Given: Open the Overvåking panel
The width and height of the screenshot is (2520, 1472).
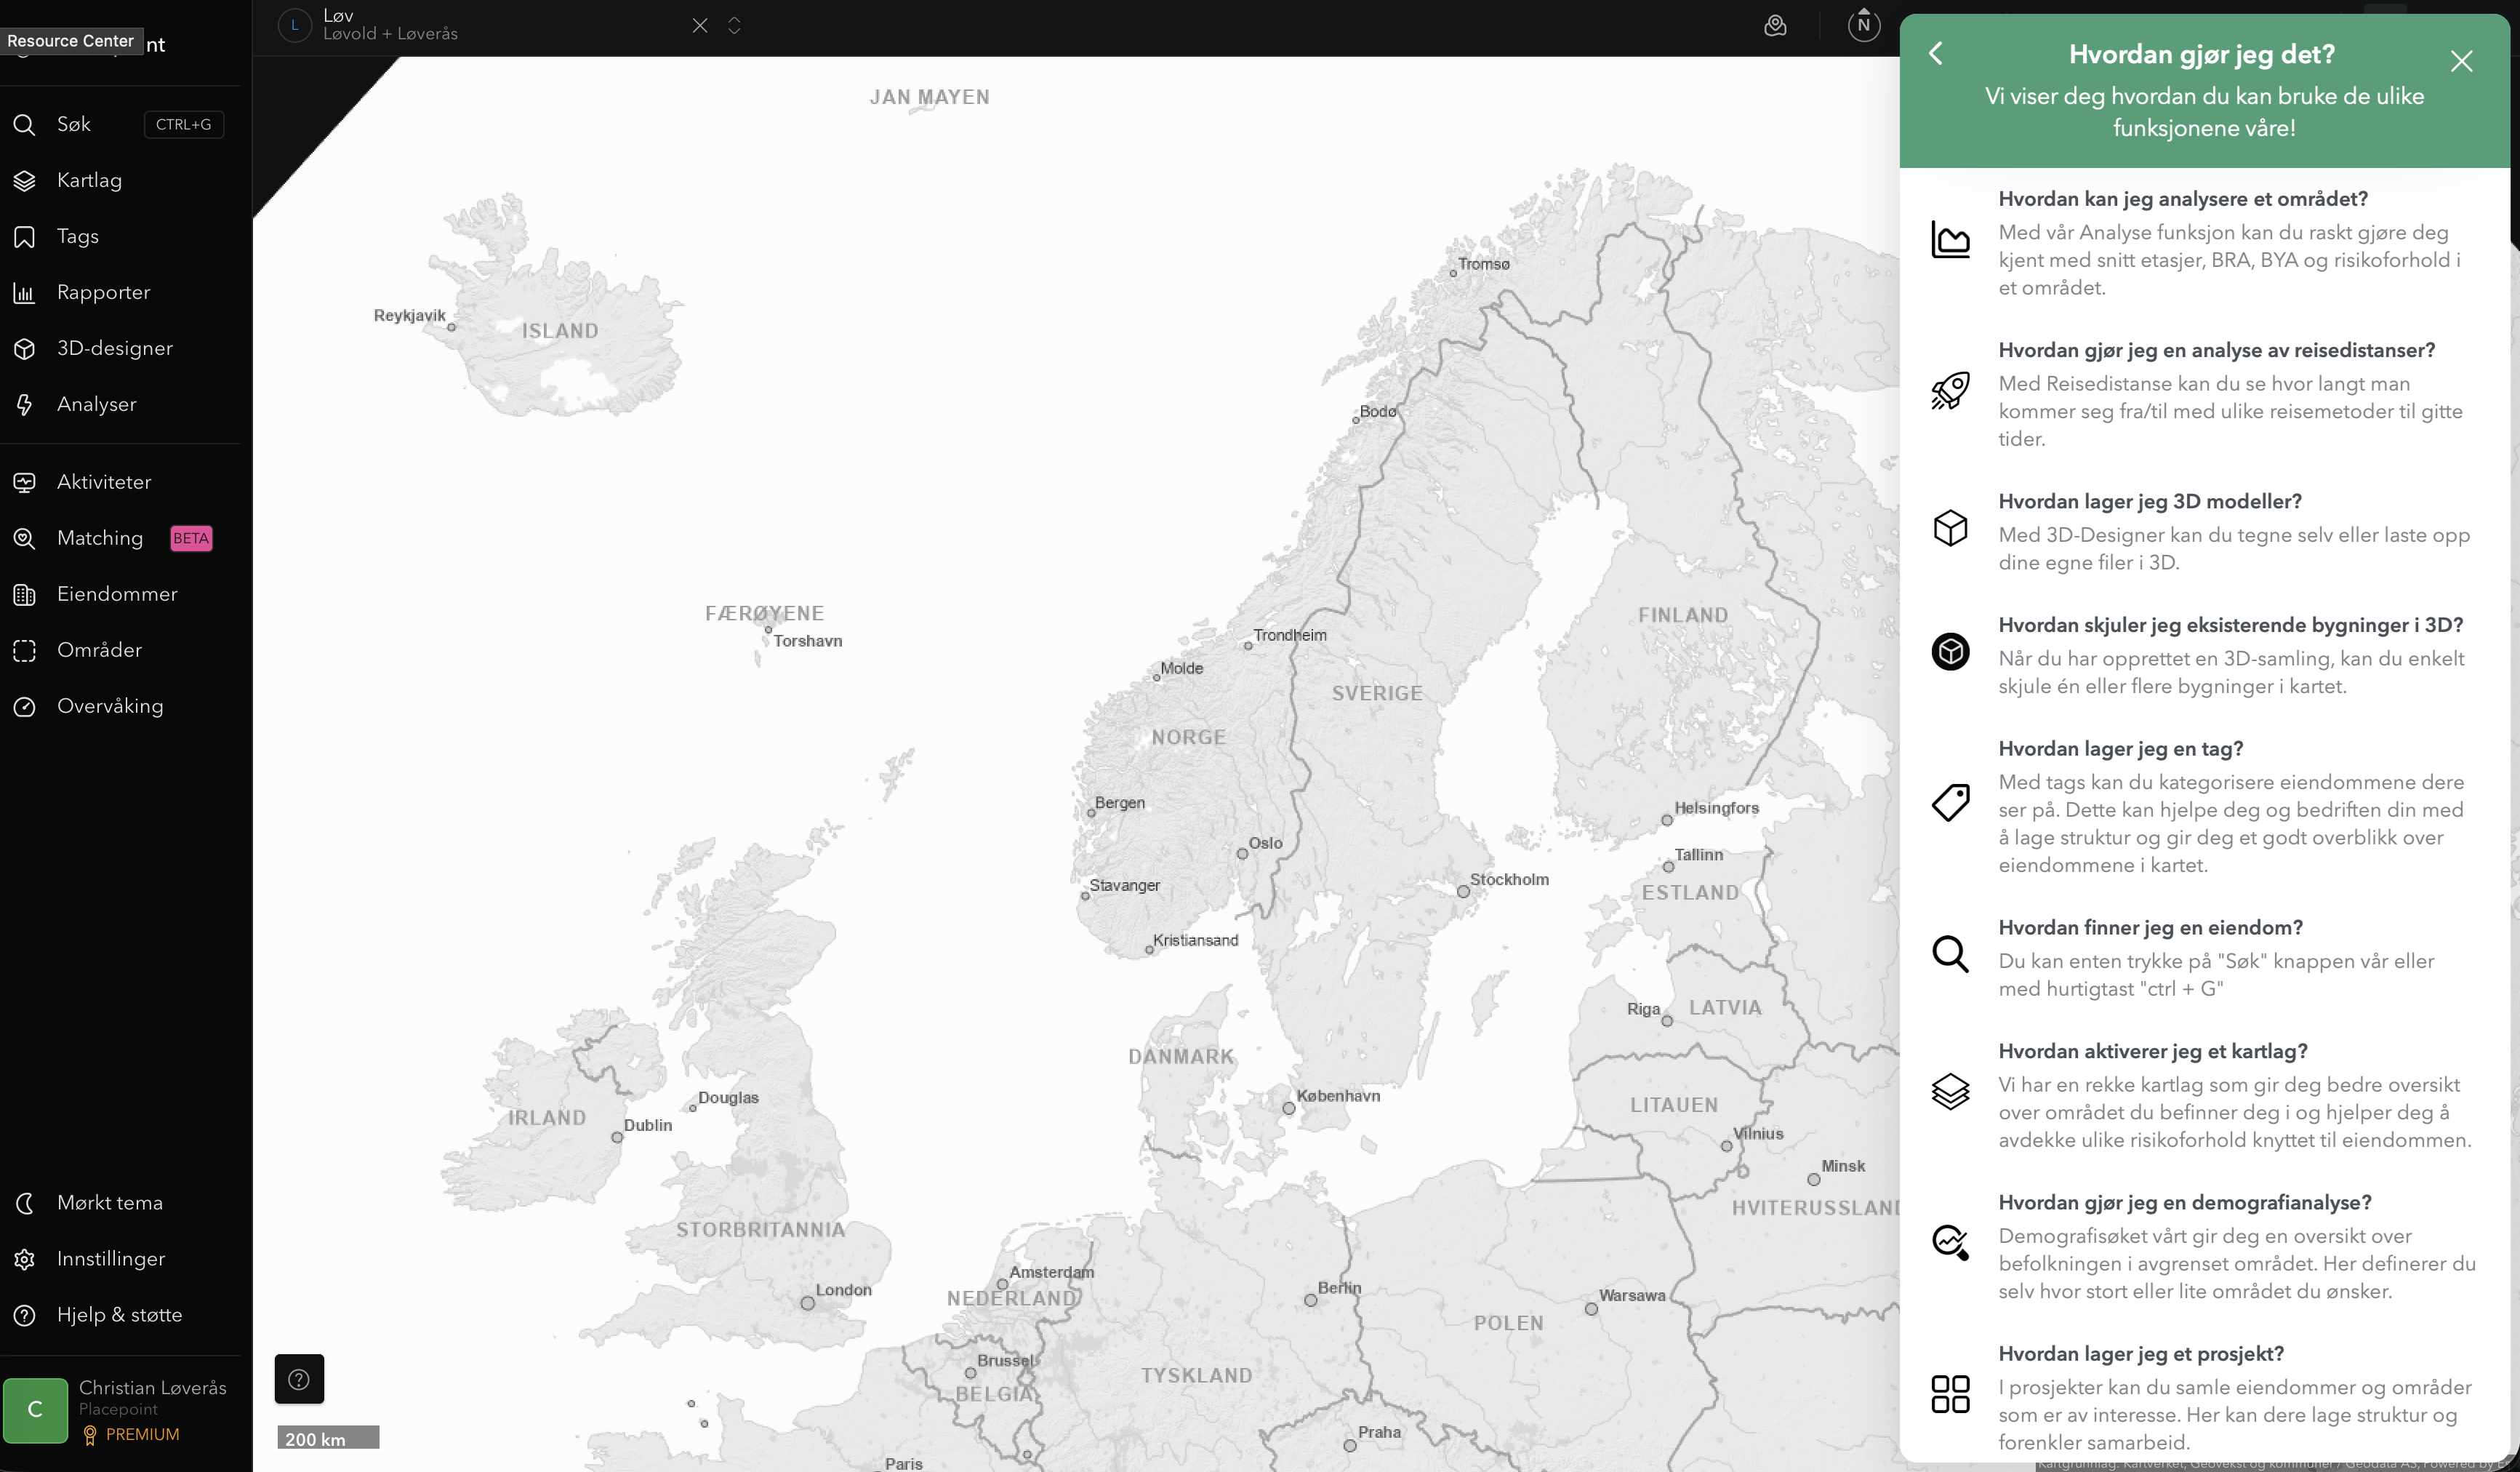Looking at the screenshot, I should tap(110, 705).
